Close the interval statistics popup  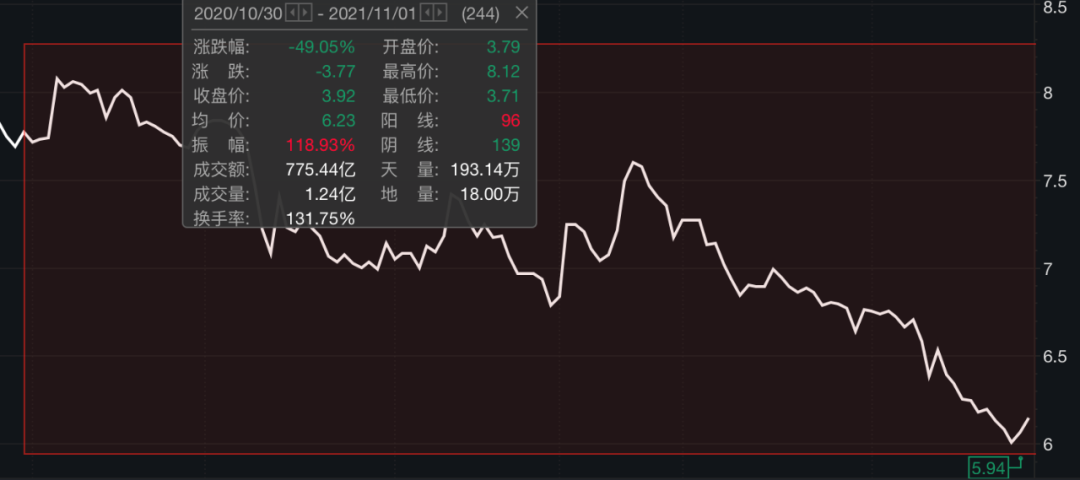520,13
